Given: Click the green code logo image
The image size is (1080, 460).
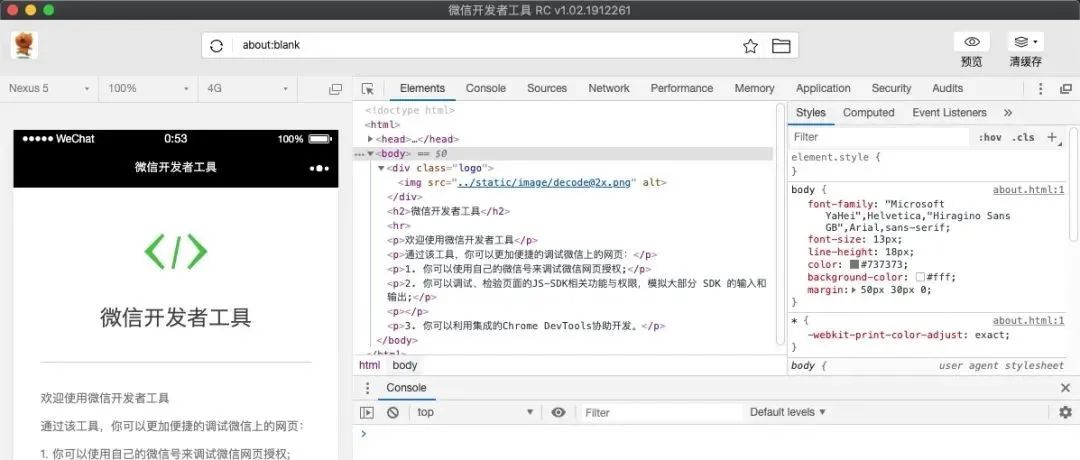Looking at the screenshot, I should tap(176, 251).
